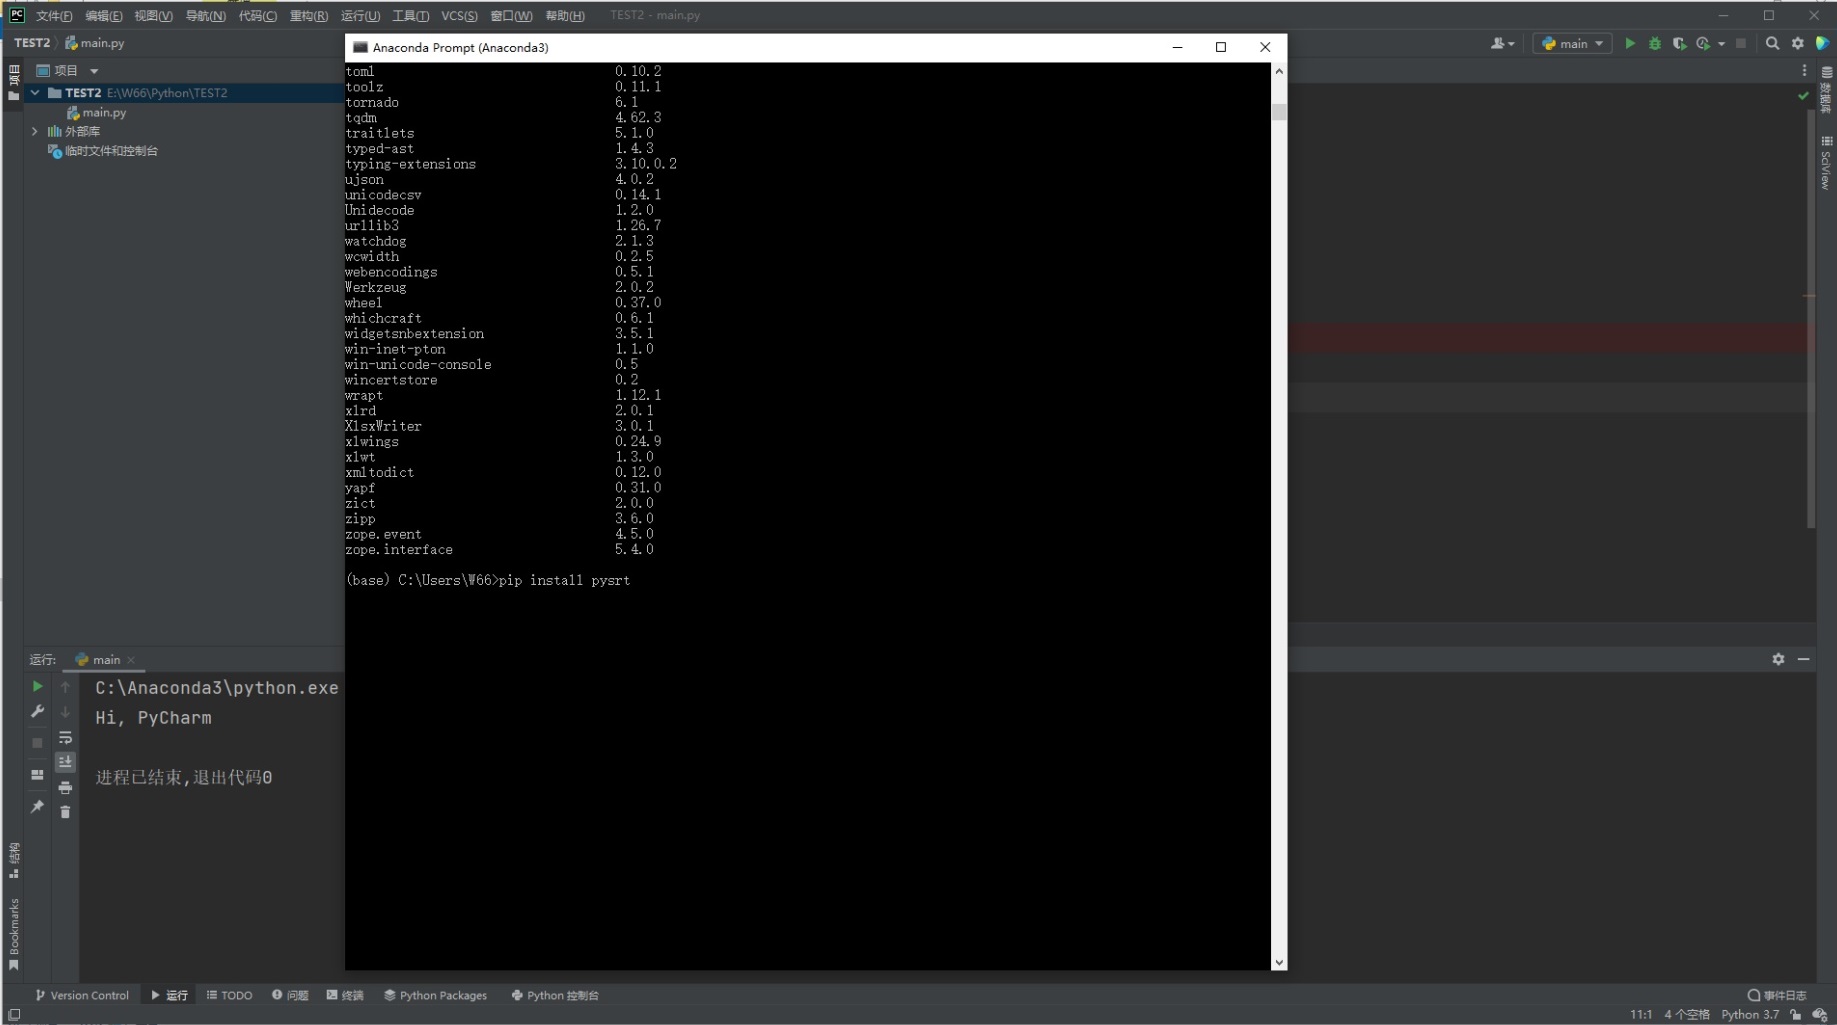This screenshot has width=1837, height=1025.
Task: Click the 11:1 cursor position indicator
Action: point(1641,1014)
